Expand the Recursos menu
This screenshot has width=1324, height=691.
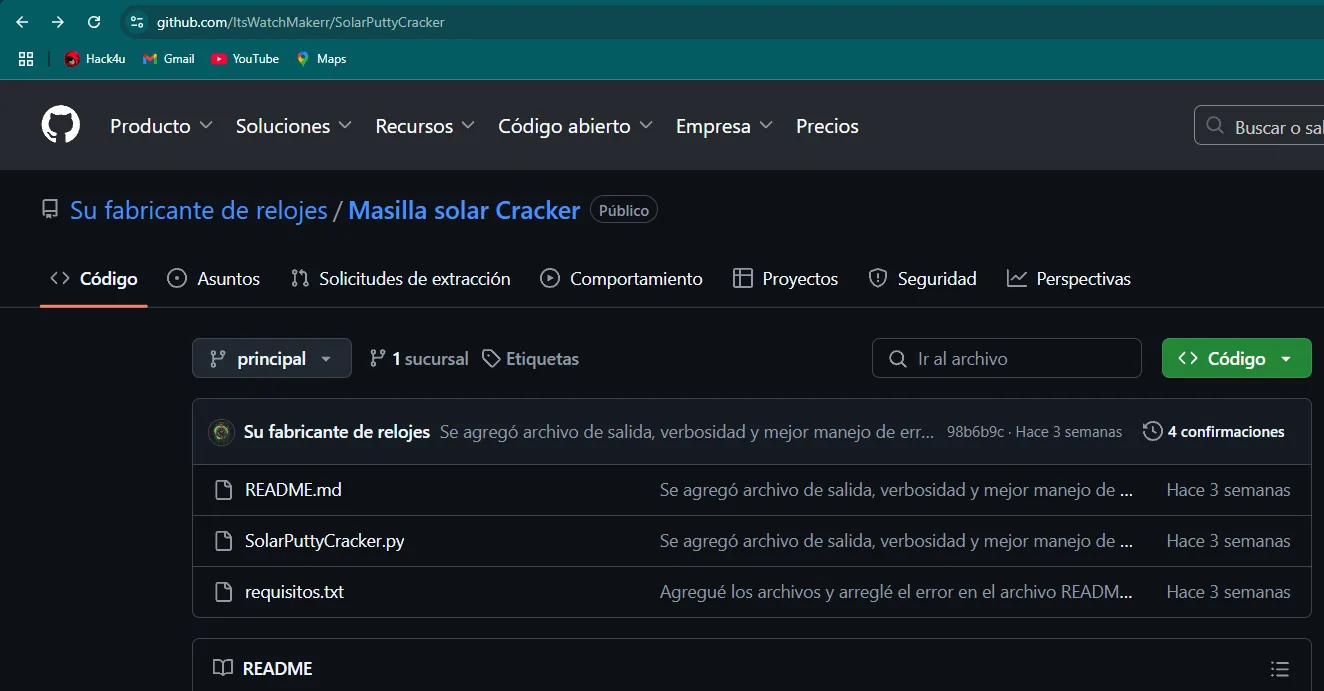click(424, 126)
